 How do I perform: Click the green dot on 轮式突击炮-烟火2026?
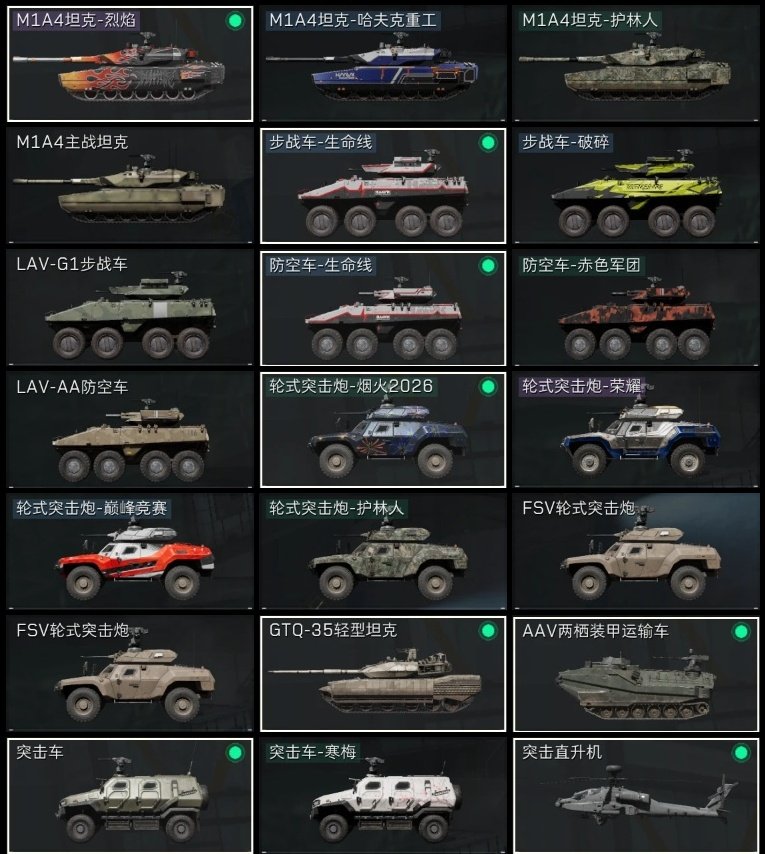488,387
